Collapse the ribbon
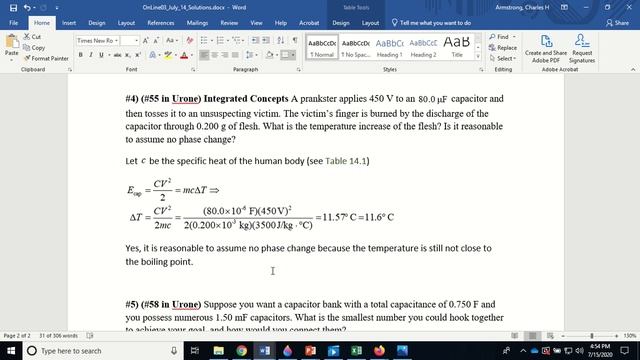 [633, 70]
